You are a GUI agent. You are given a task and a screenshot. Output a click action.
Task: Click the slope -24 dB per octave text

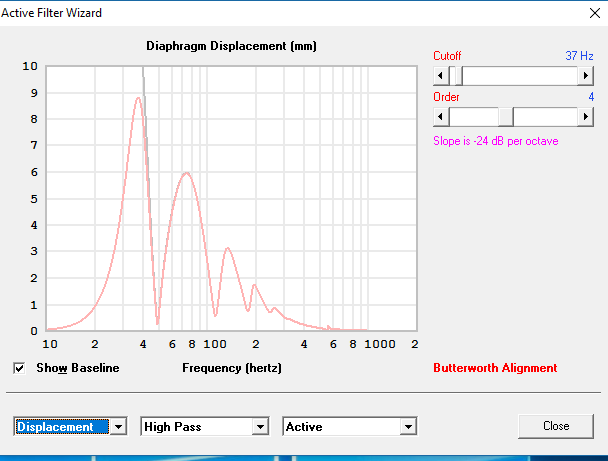click(x=495, y=141)
